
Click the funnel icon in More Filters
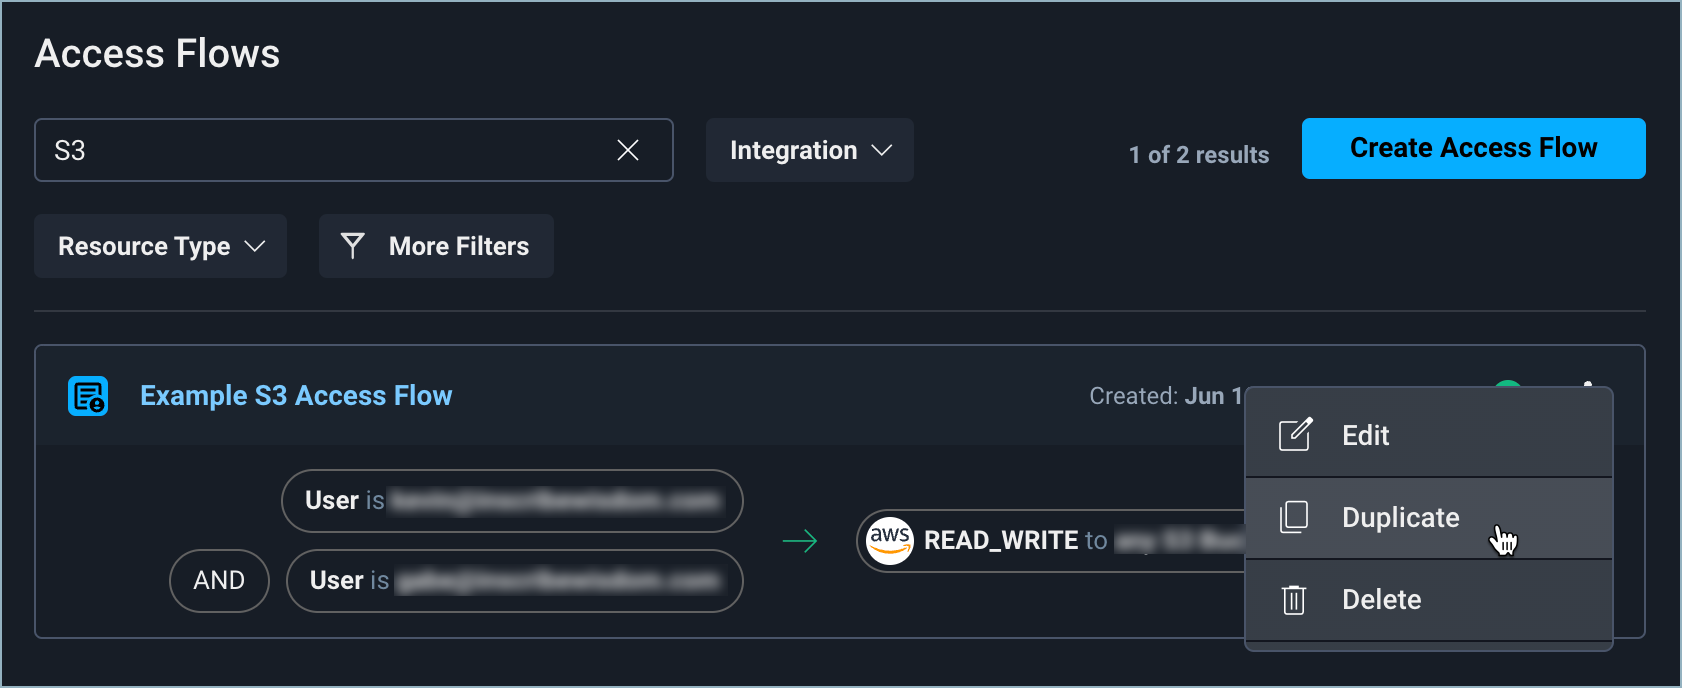[x=352, y=246]
